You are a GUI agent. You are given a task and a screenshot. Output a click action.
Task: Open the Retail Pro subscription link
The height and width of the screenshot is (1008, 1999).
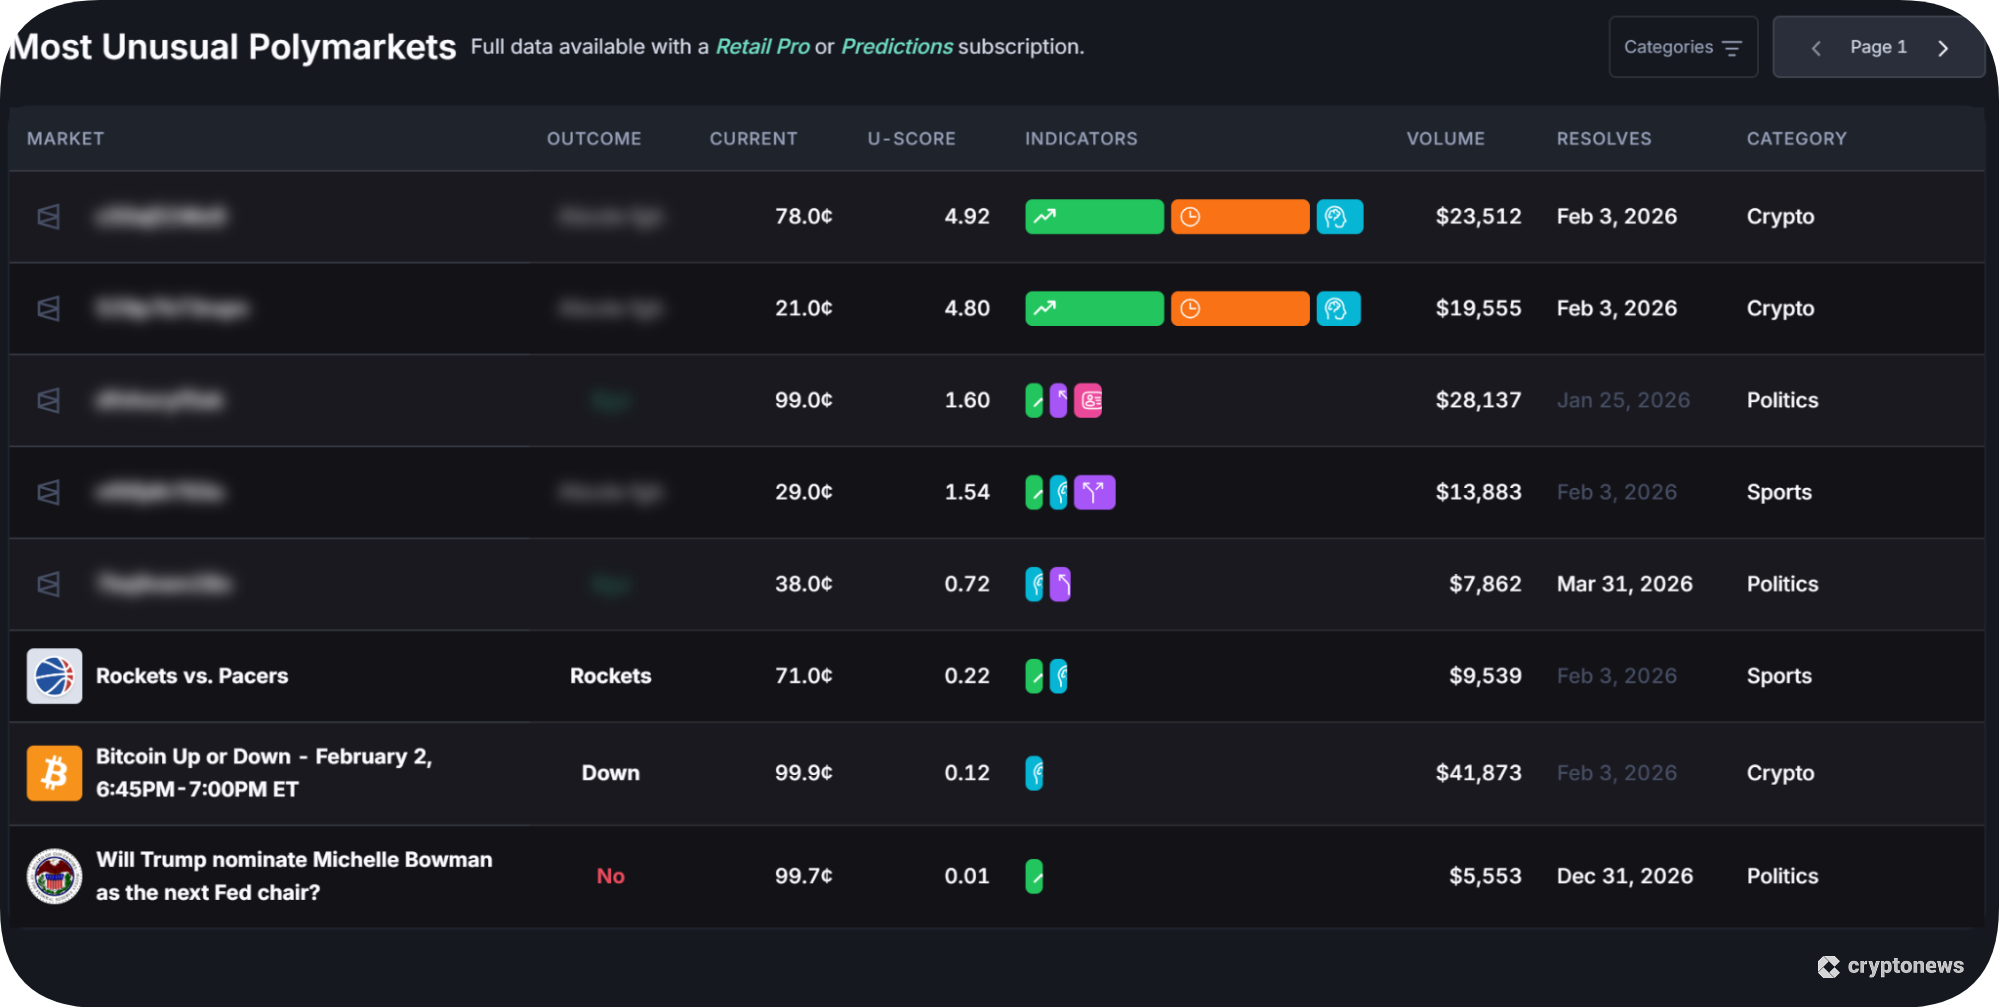[762, 47]
